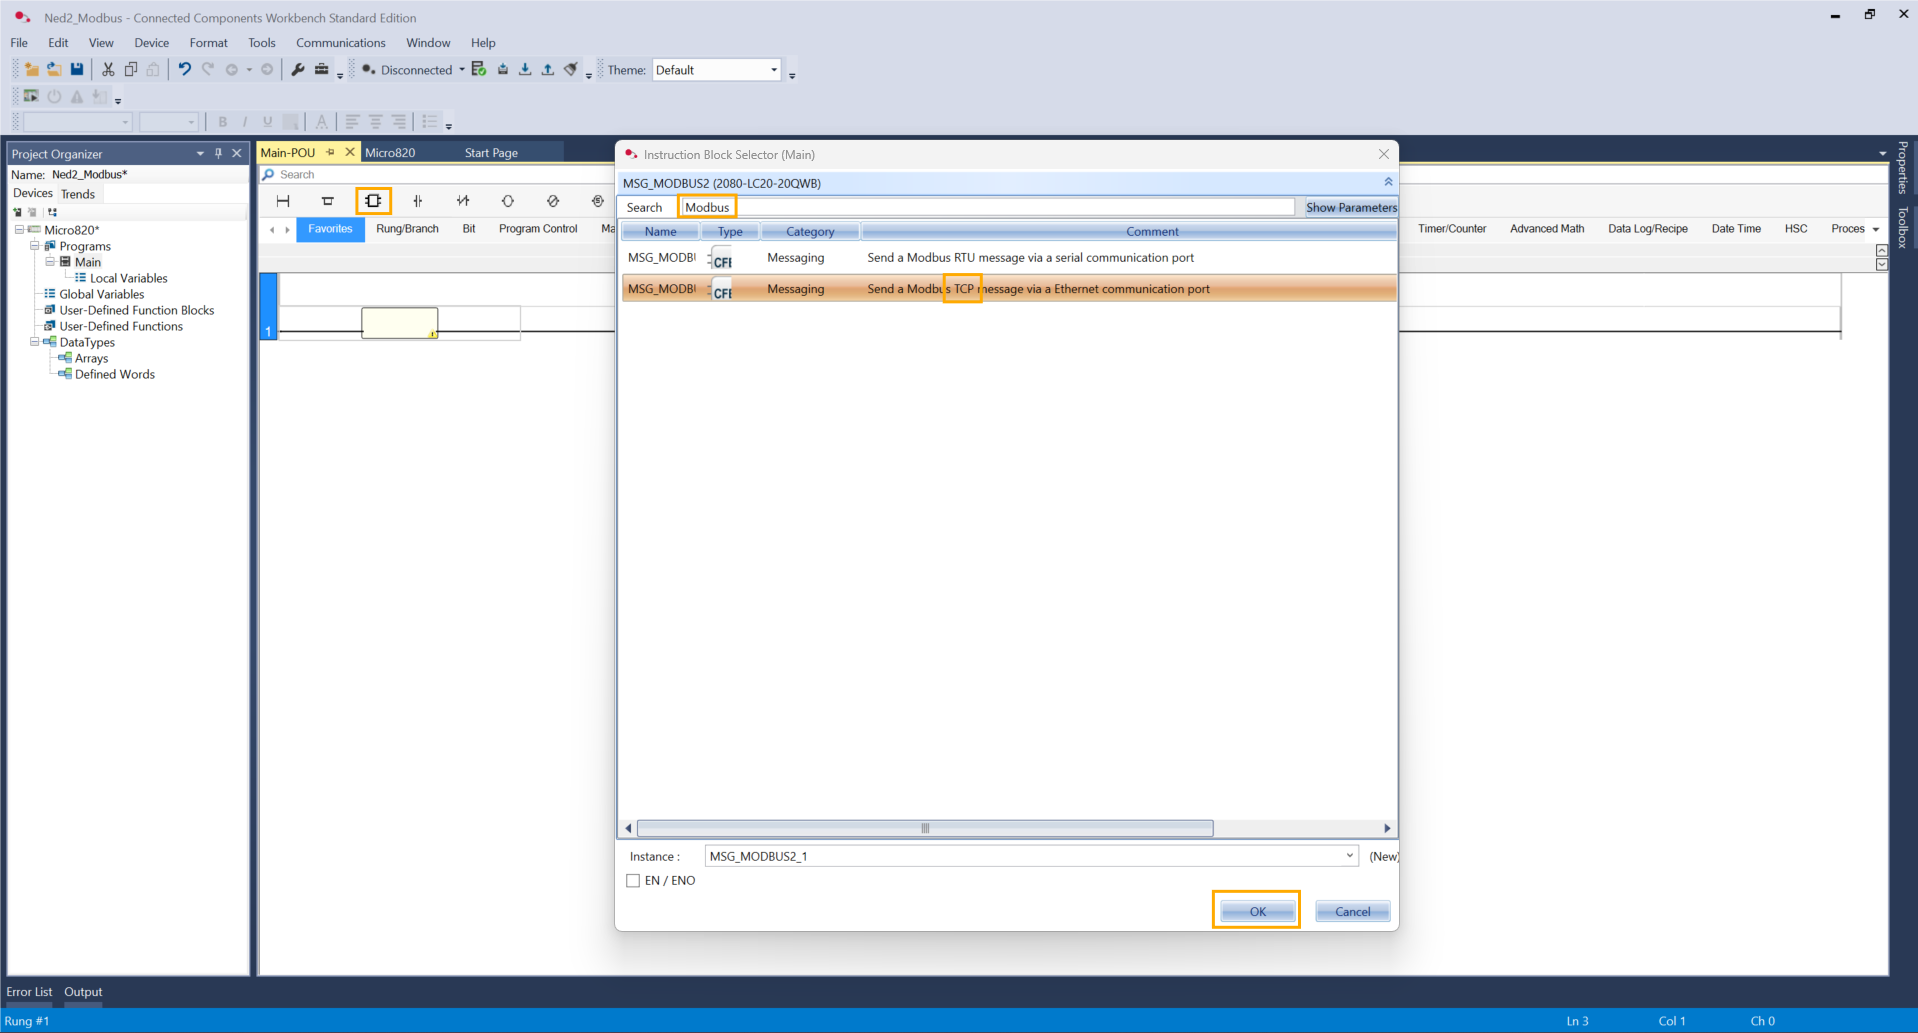Viewport: 1918px width, 1033px height.
Task: Enable the EN / ENO checkbox
Action: click(x=633, y=881)
